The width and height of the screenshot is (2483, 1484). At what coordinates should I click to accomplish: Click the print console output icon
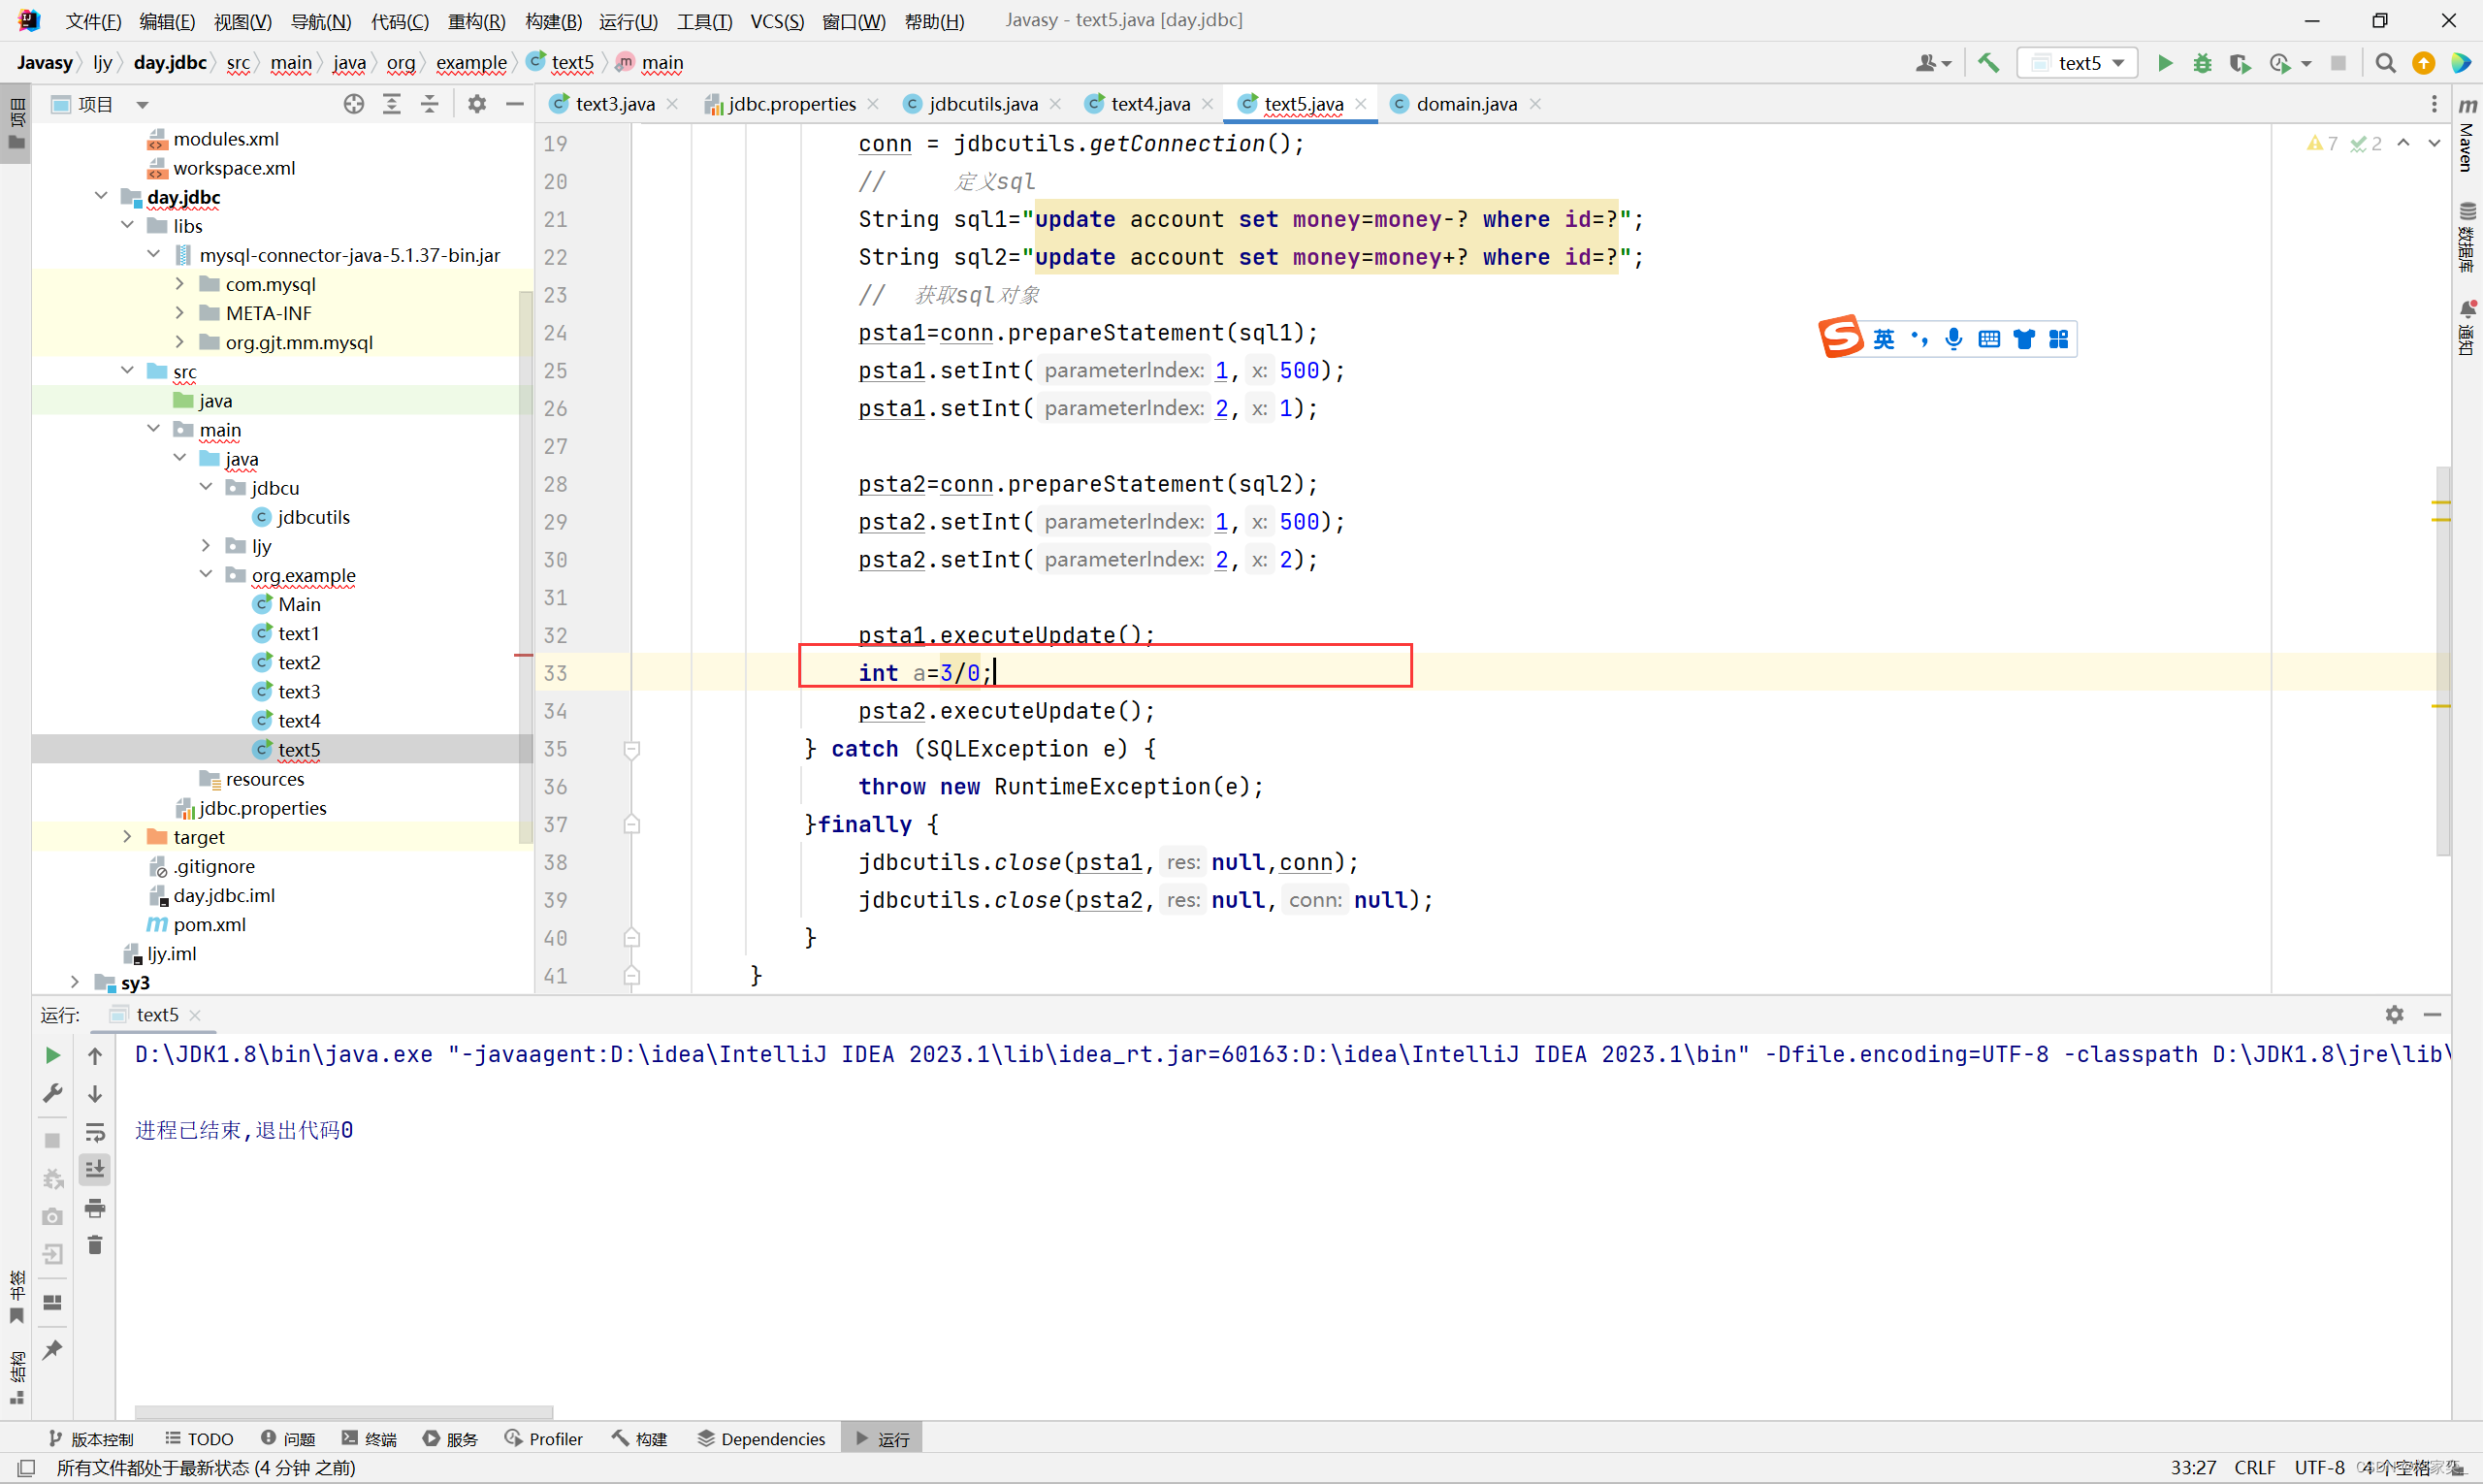tap(95, 1208)
